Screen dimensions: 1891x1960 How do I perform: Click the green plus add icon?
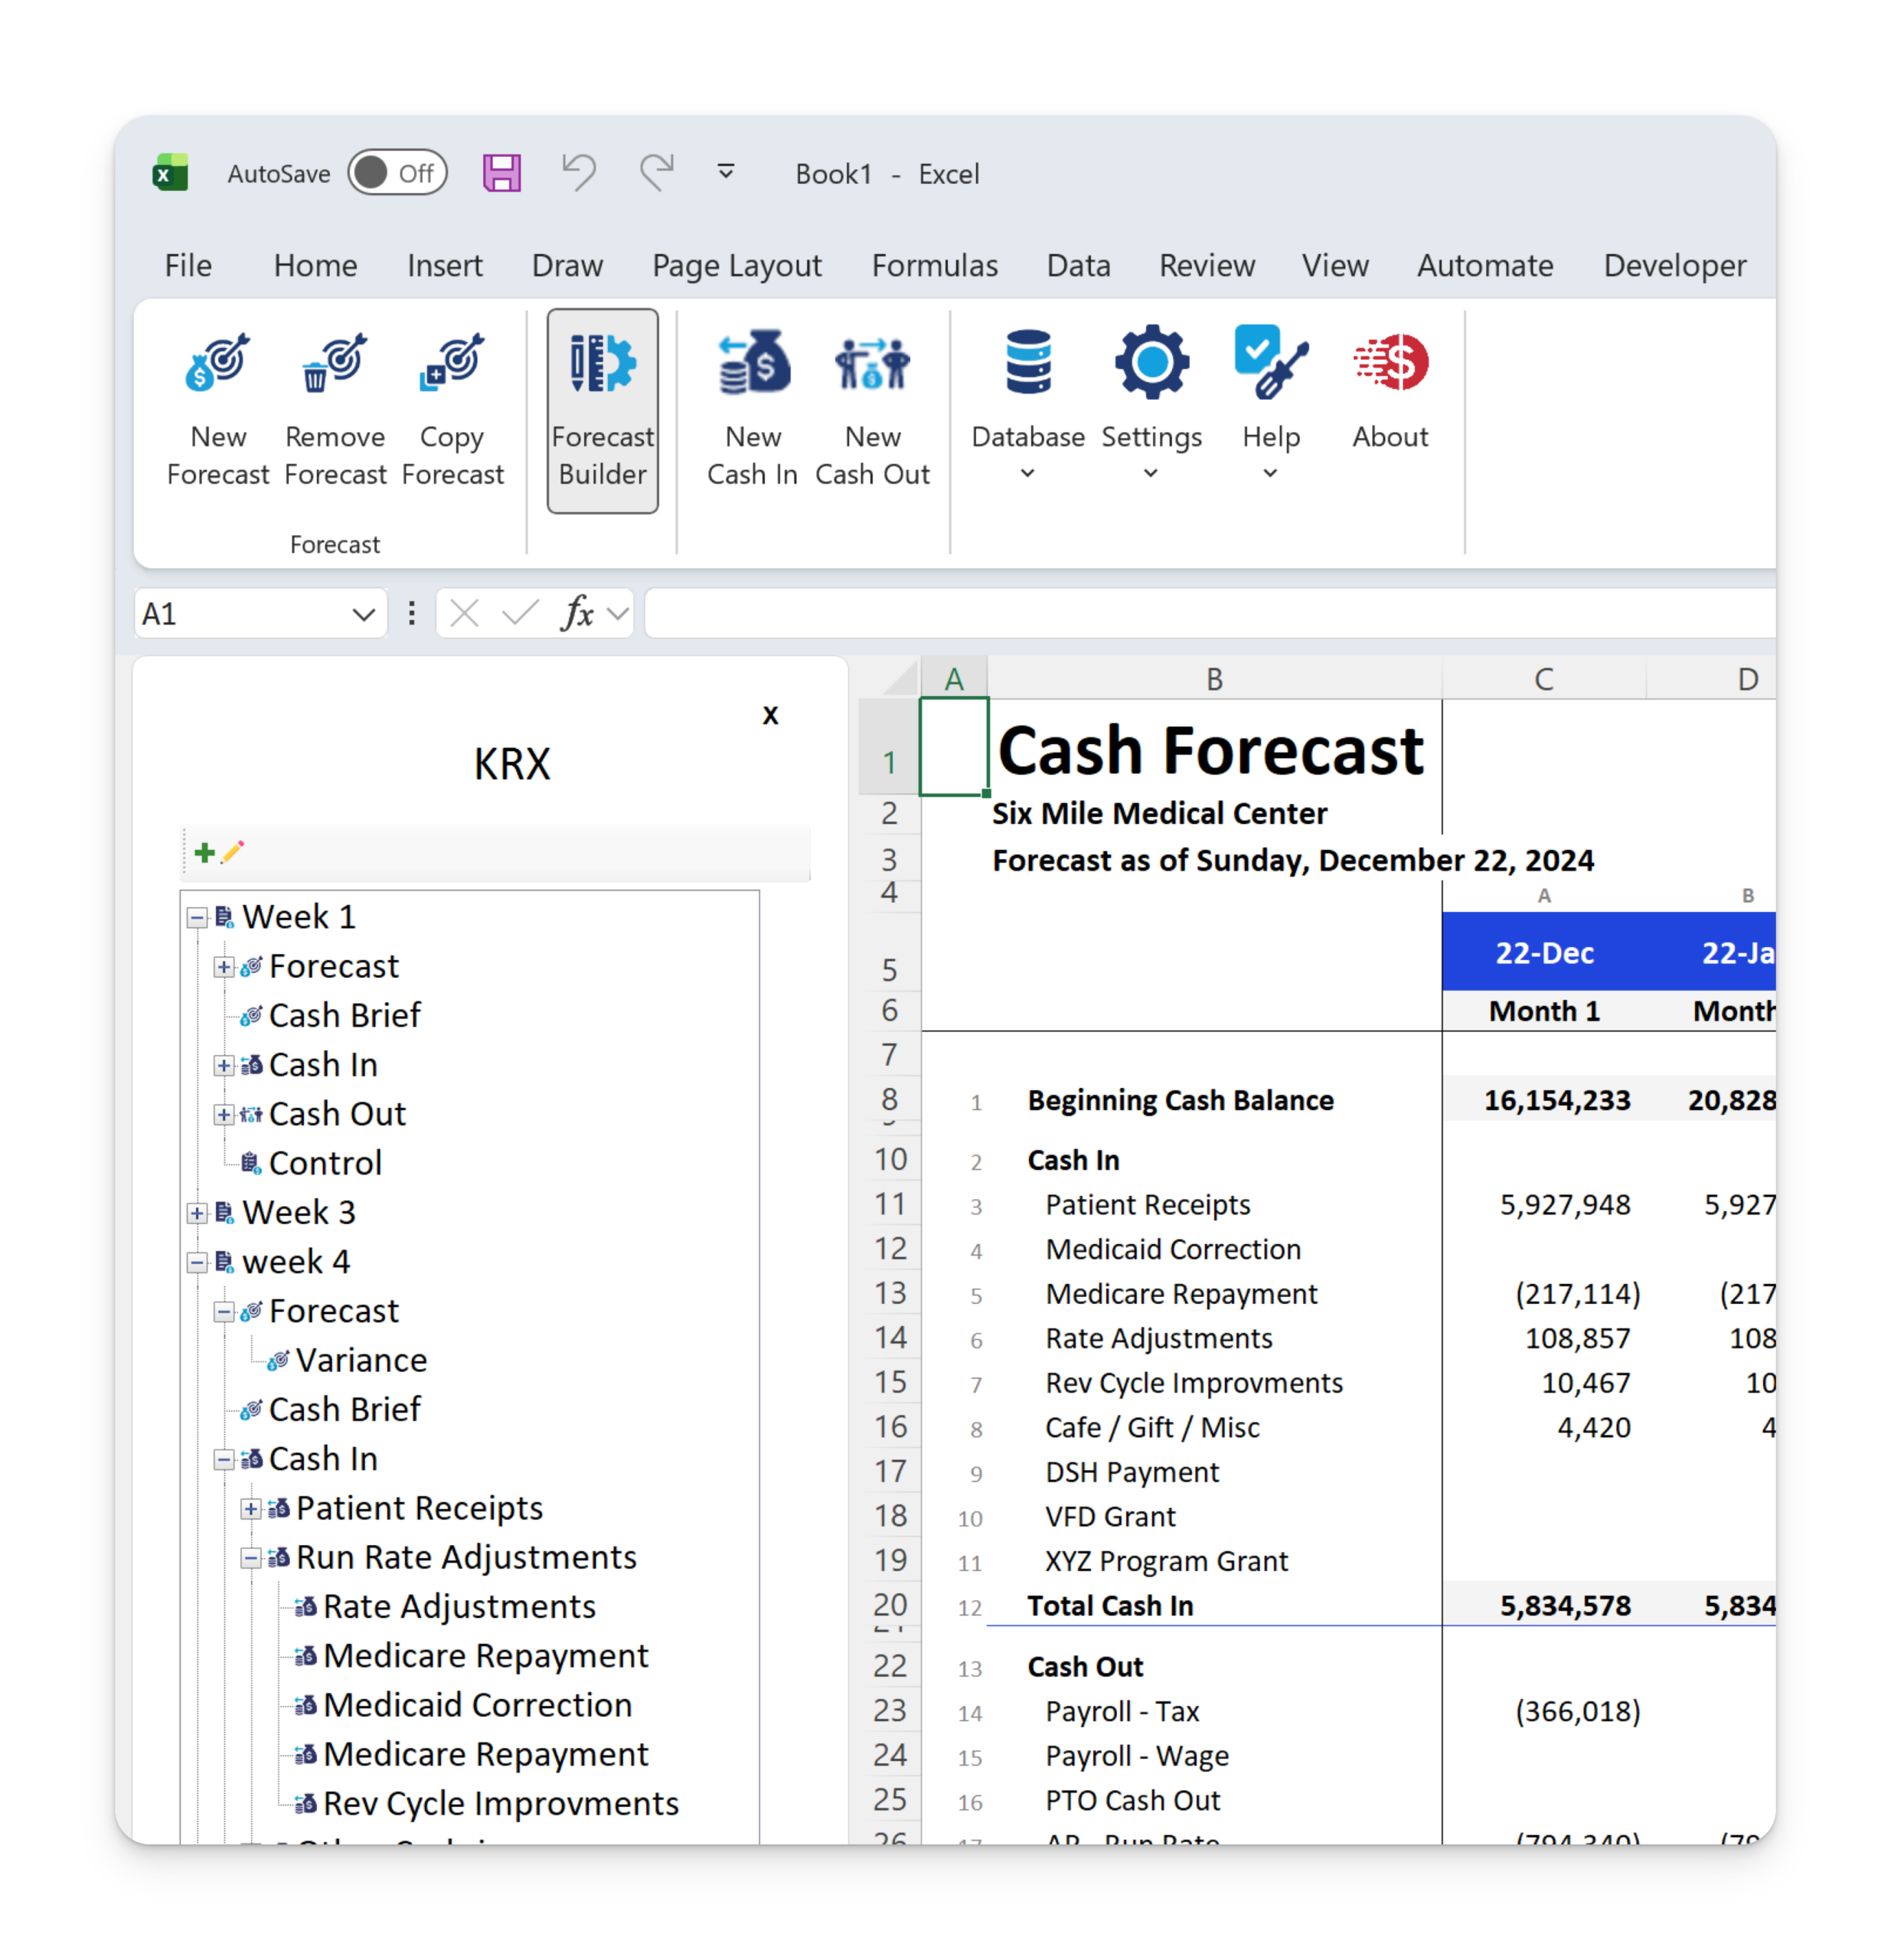(x=205, y=852)
